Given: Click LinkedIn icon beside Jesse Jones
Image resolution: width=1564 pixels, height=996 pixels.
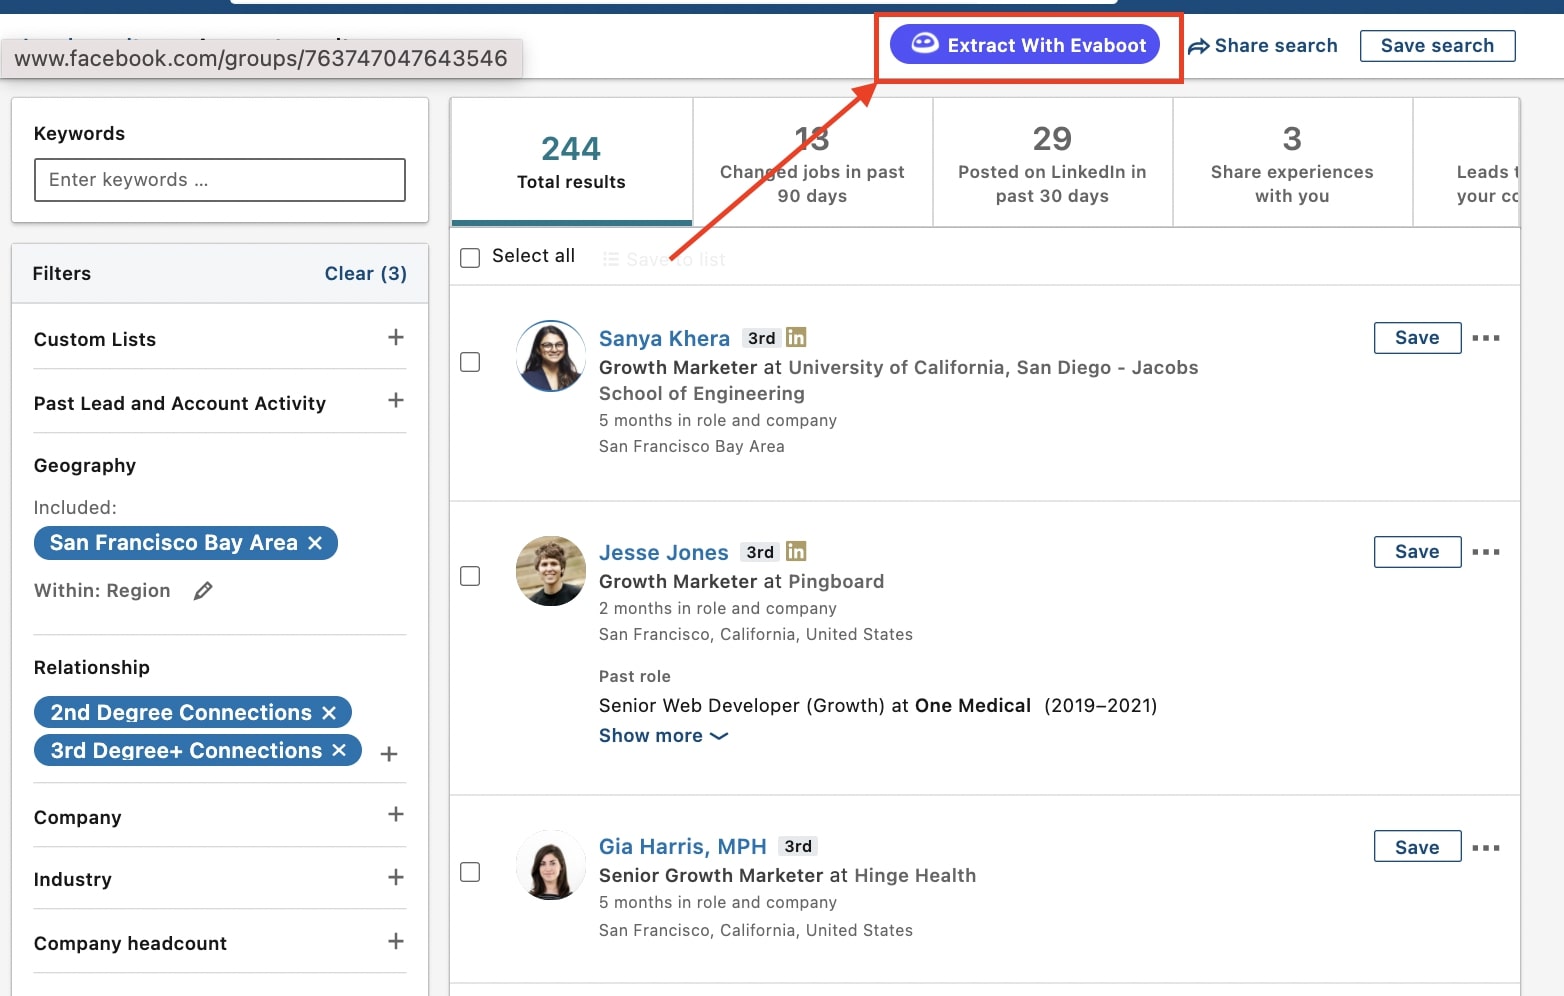Looking at the screenshot, I should click(796, 551).
